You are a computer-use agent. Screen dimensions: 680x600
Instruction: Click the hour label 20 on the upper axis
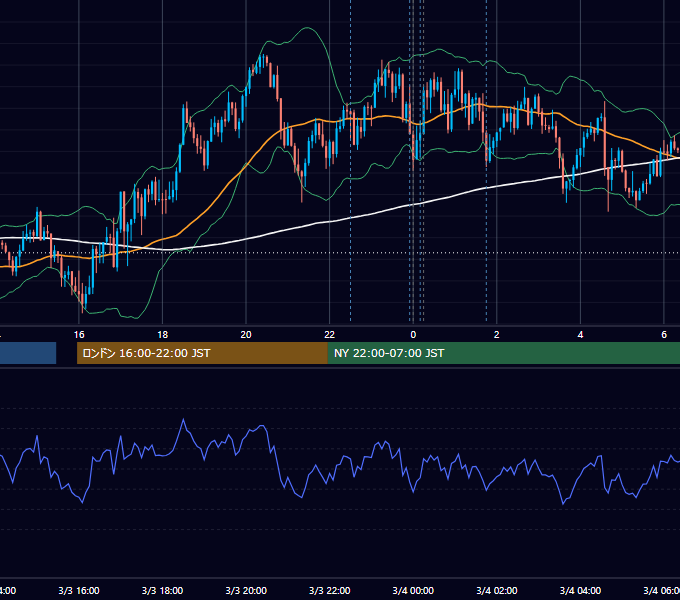coord(246,335)
